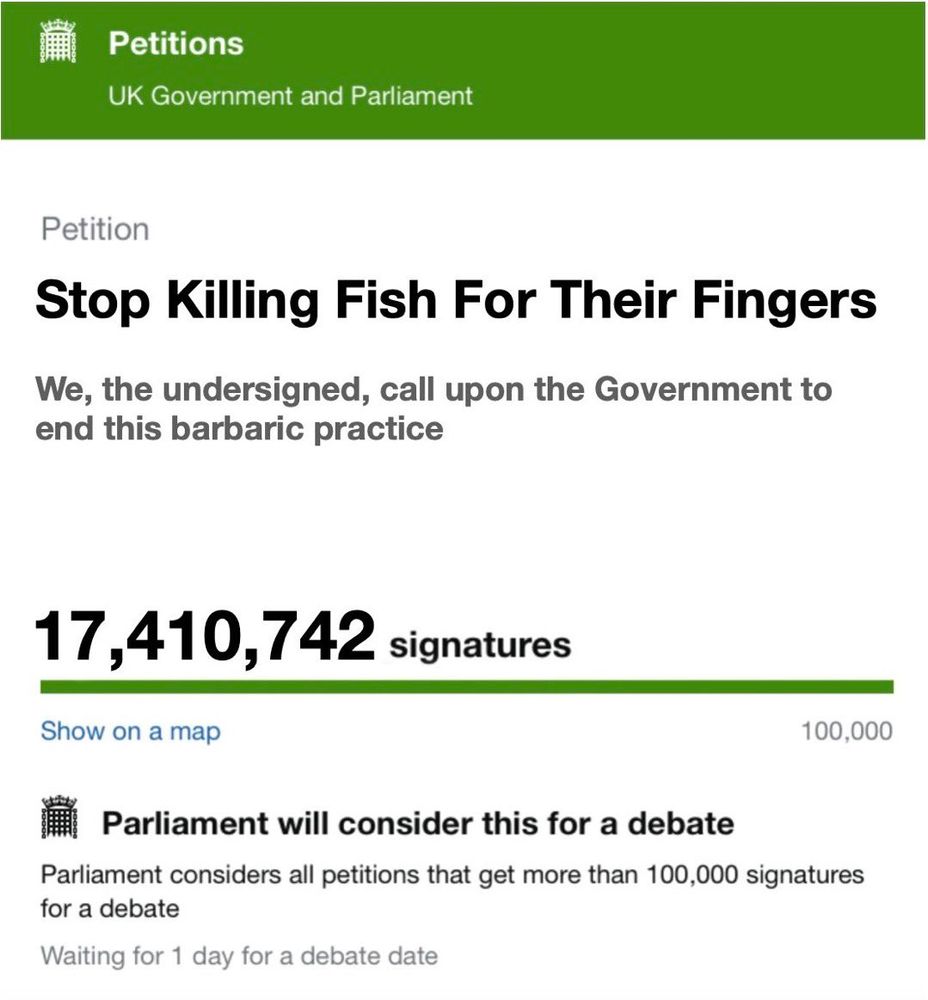This screenshot has width=928, height=1000.
Task: Click the 'UK Government and Parliament' header text
Action: 290,96
